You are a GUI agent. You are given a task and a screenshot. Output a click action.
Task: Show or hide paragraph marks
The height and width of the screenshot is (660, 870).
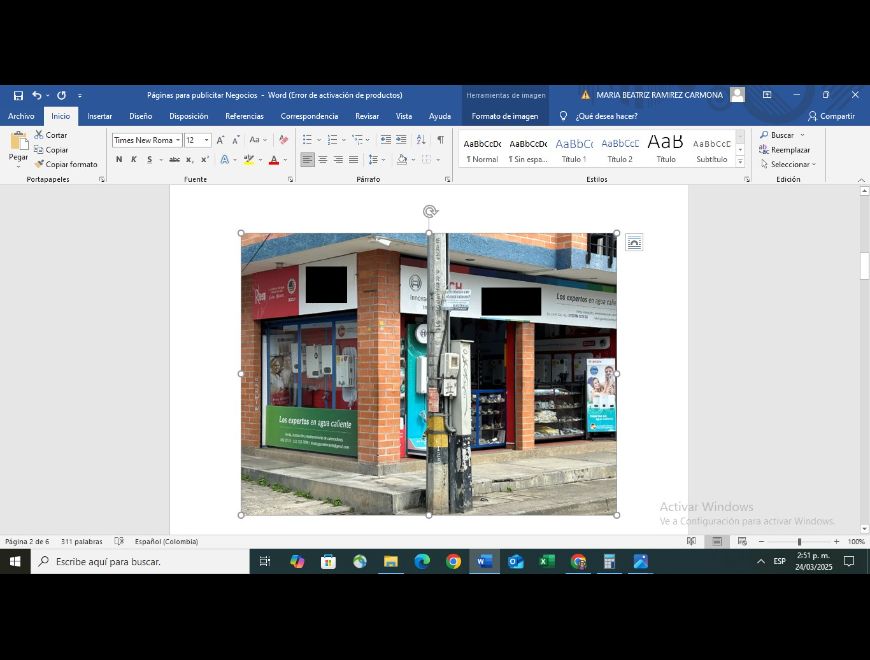(441, 140)
